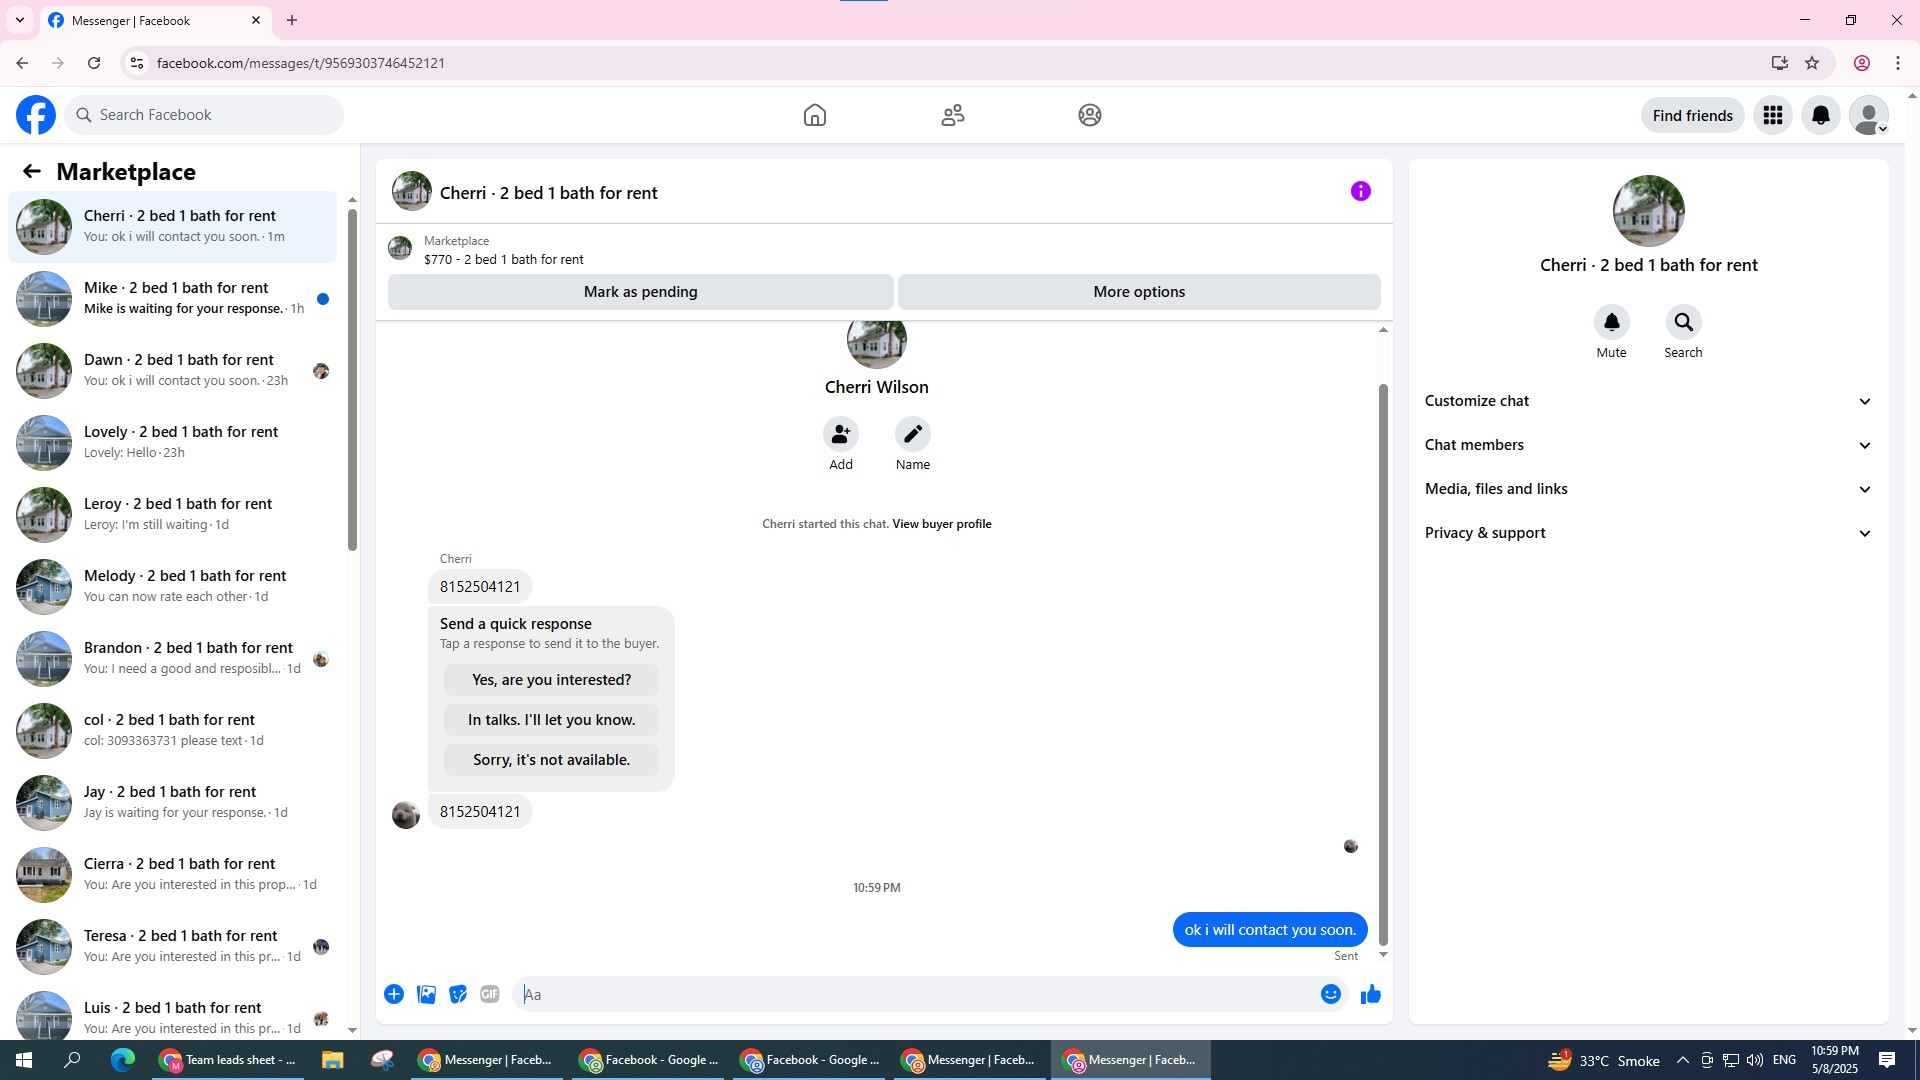1920x1080 pixels.
Task: Click the browser address bar URL
Action: tap(301, 63)
